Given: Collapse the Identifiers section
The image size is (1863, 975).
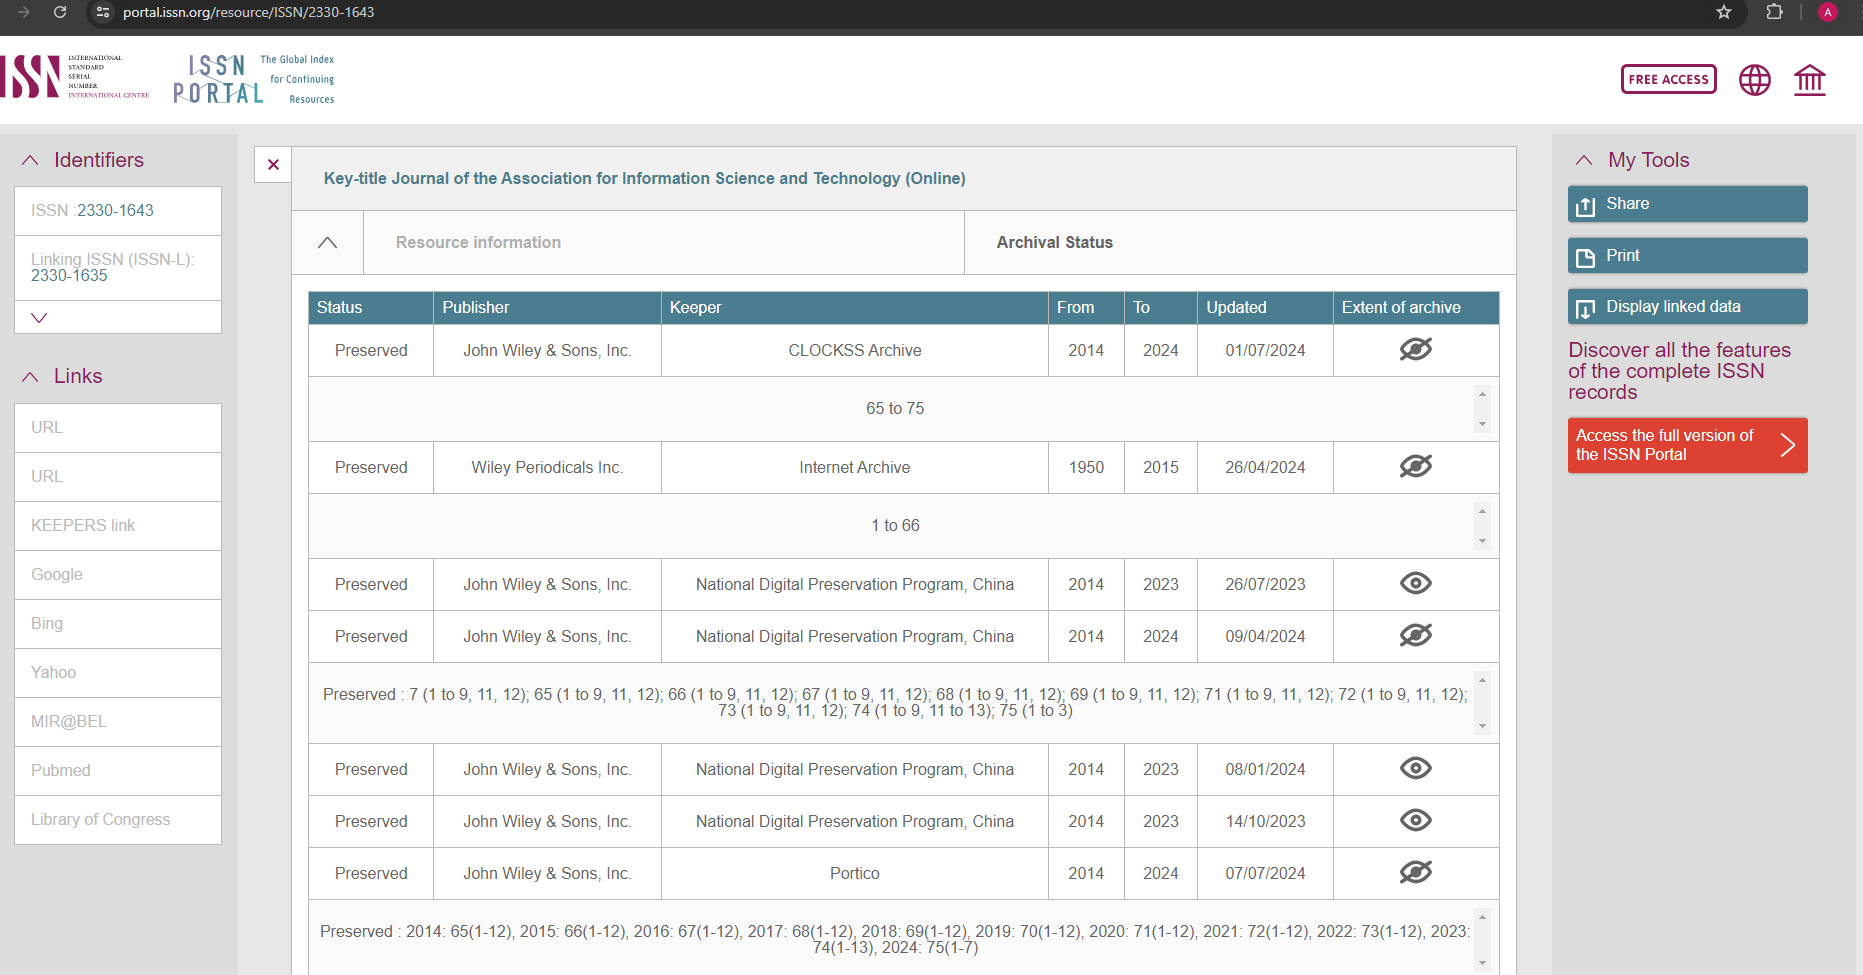Looking at the screenshot, I should click(30, 159).
